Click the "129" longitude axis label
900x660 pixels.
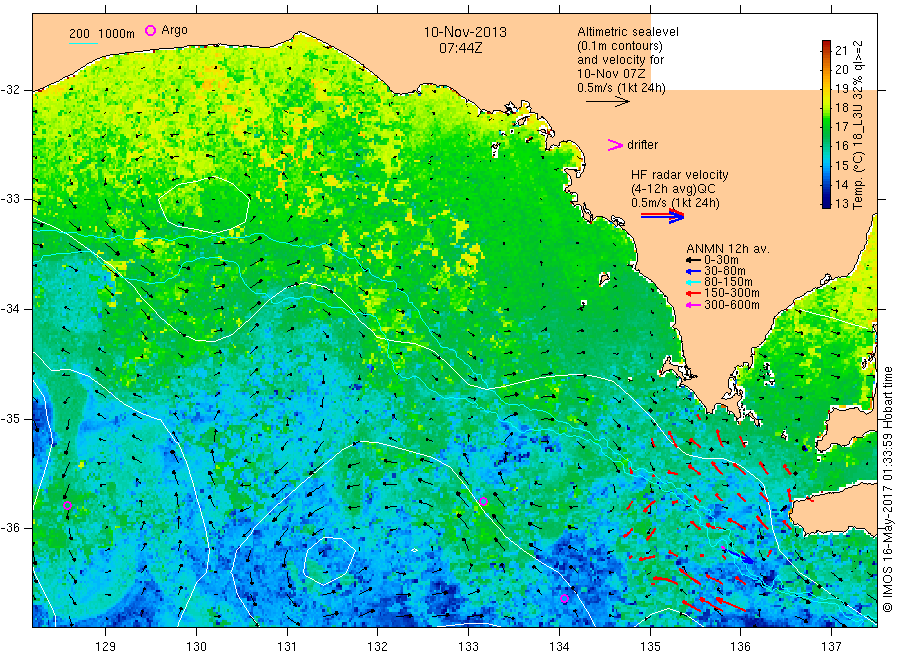(106, 647)
